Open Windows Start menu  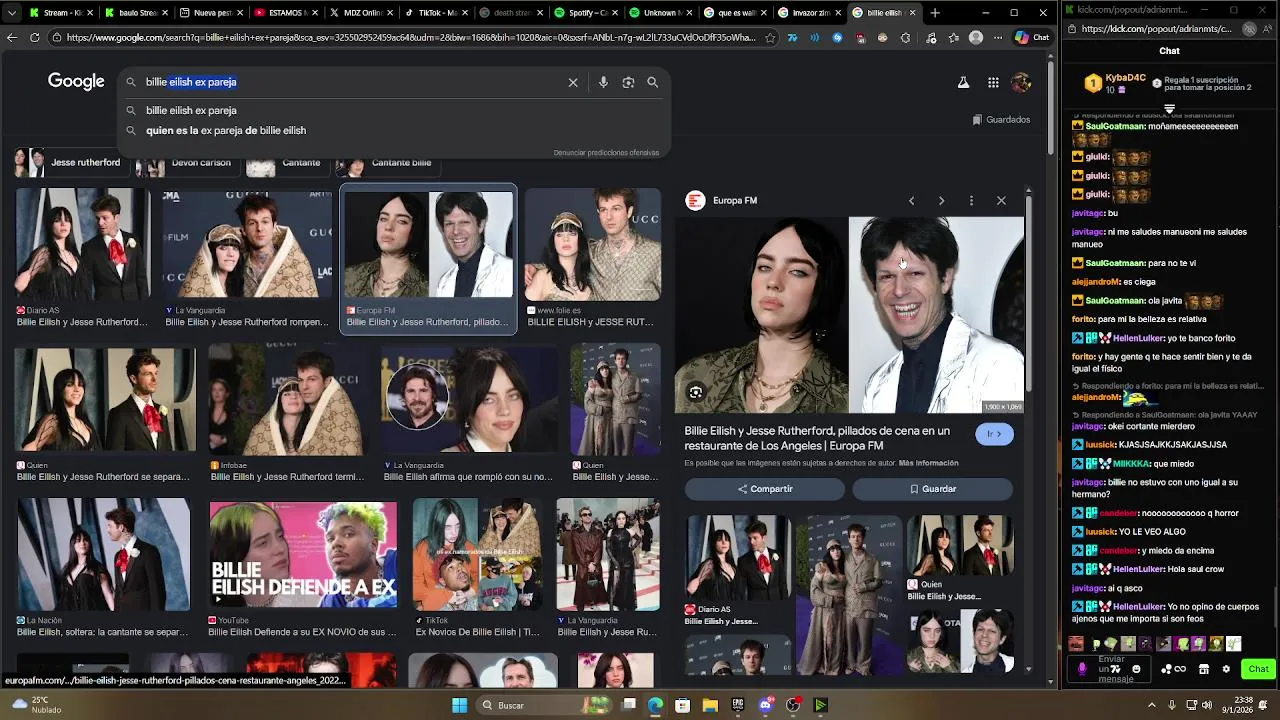(x=459, y=705)
